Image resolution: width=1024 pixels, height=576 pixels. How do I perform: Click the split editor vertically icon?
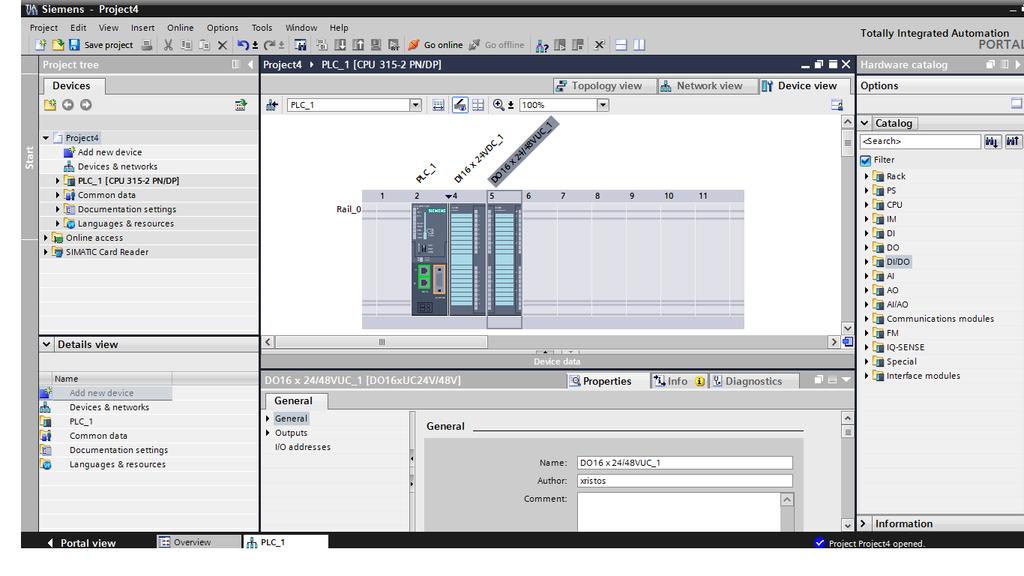coord(639,44)
